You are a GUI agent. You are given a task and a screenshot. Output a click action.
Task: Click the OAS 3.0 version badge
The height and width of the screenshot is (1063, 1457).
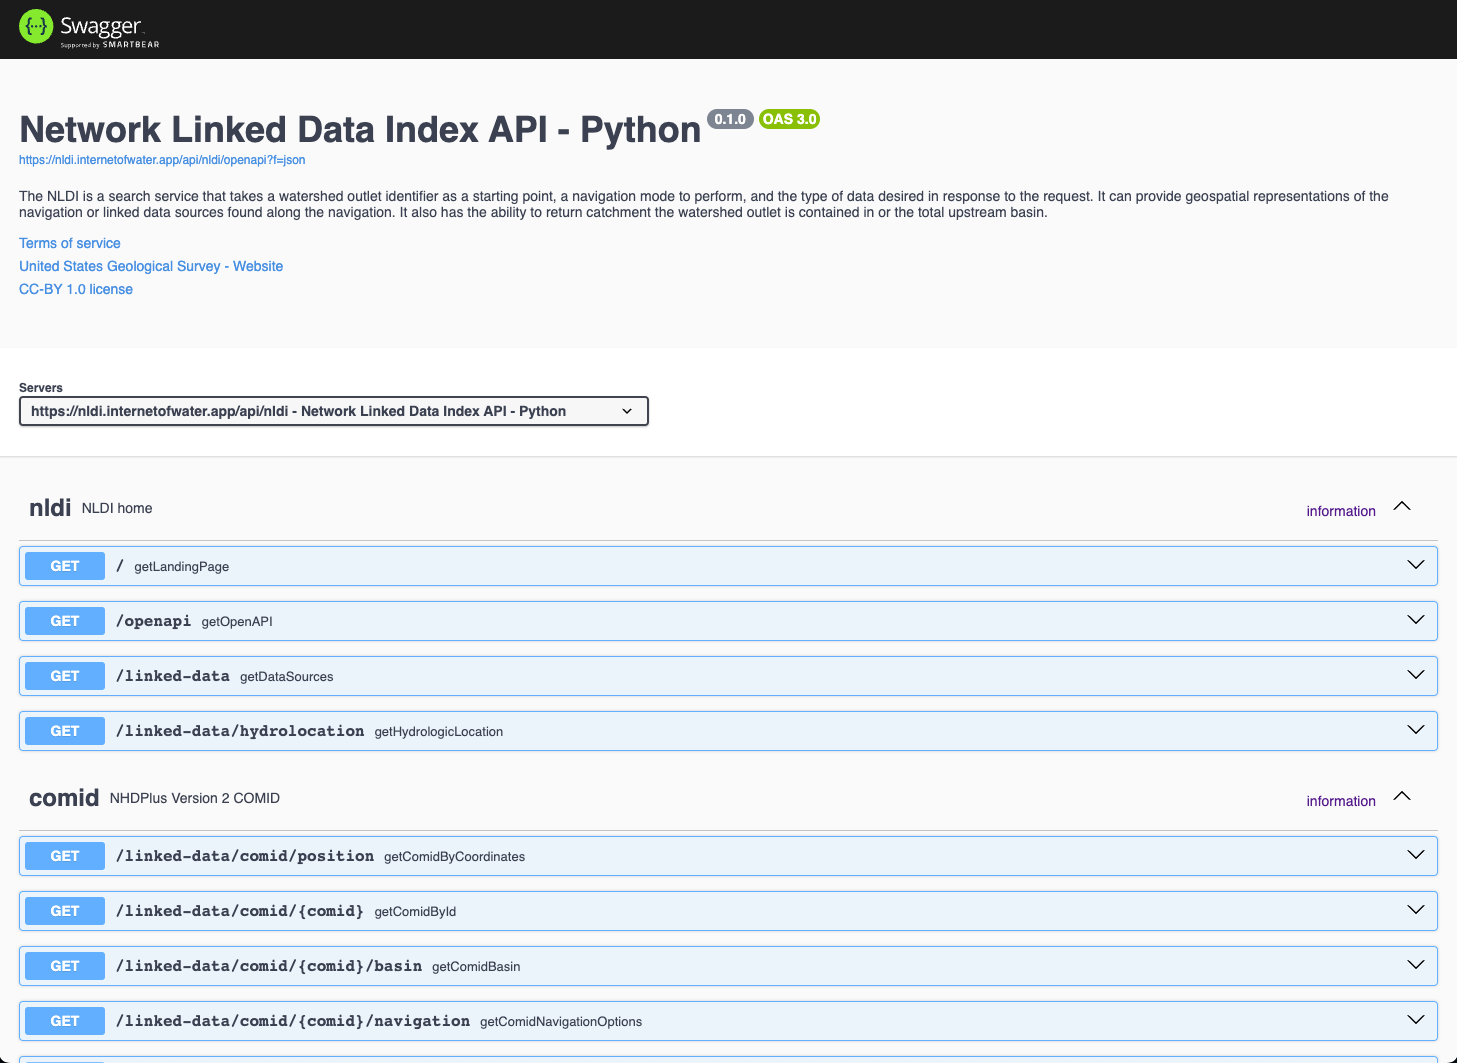point(789,119)
